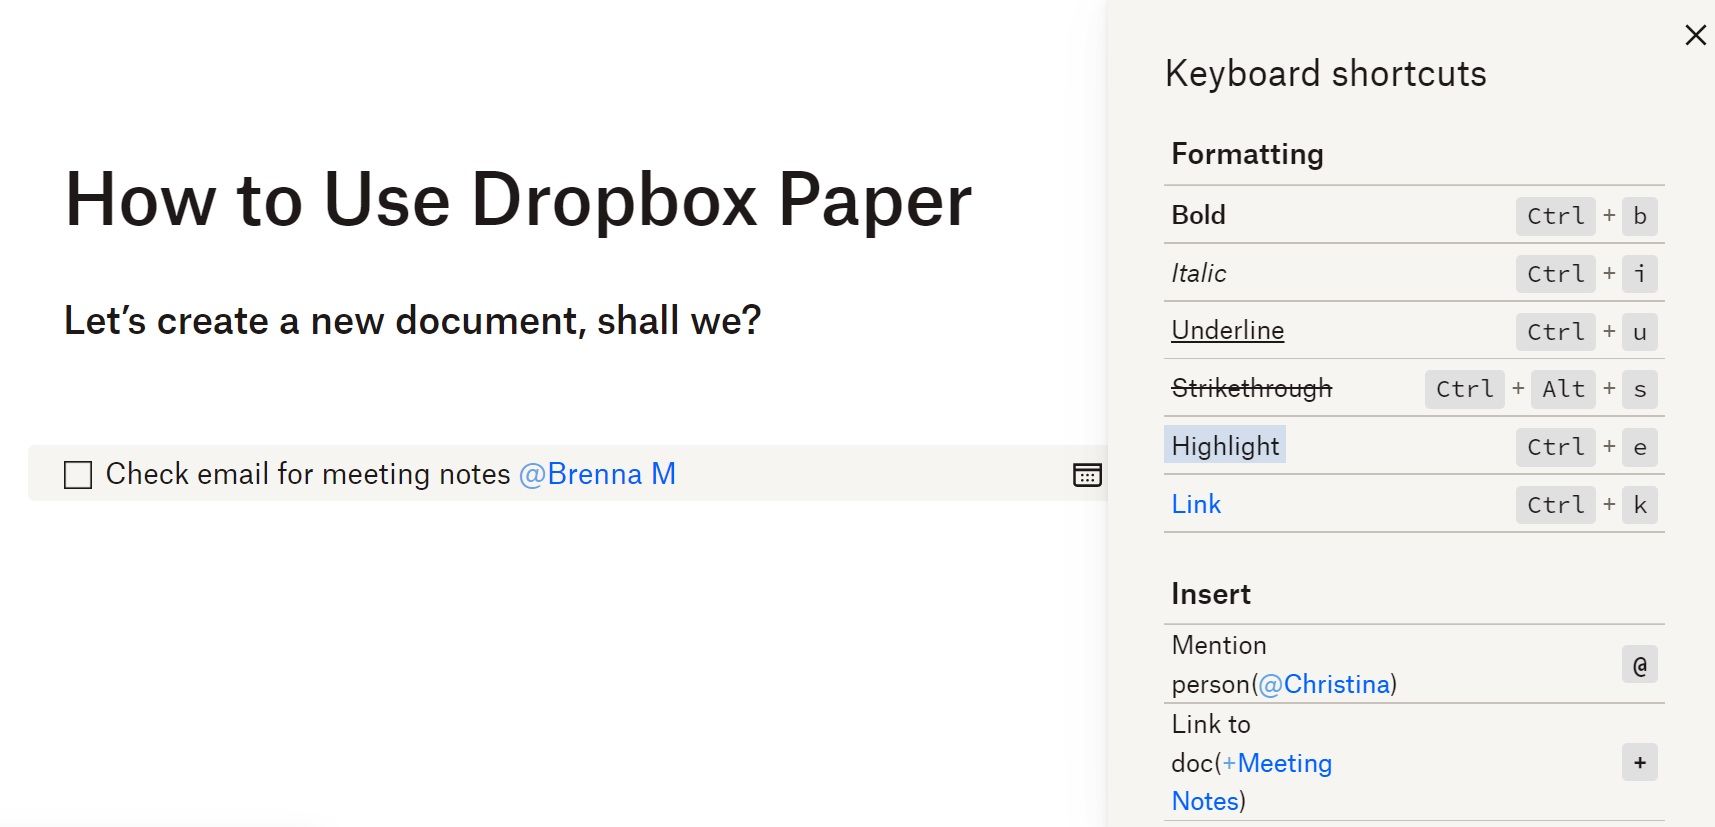This screenshot has width=1715, height=827.
Task: Click the 'u' key in the Underline shortcut
Action: click(1639, 332)
